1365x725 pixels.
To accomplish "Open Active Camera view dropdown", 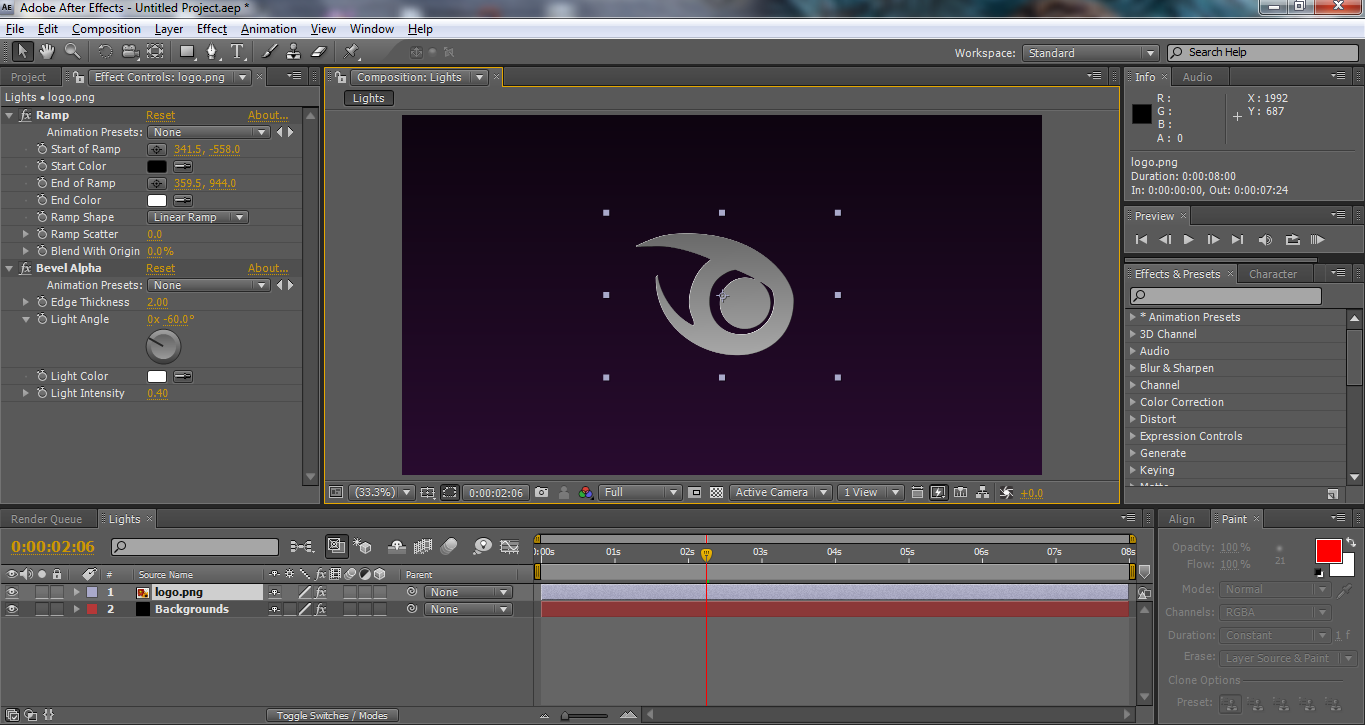I will point(780,492).
